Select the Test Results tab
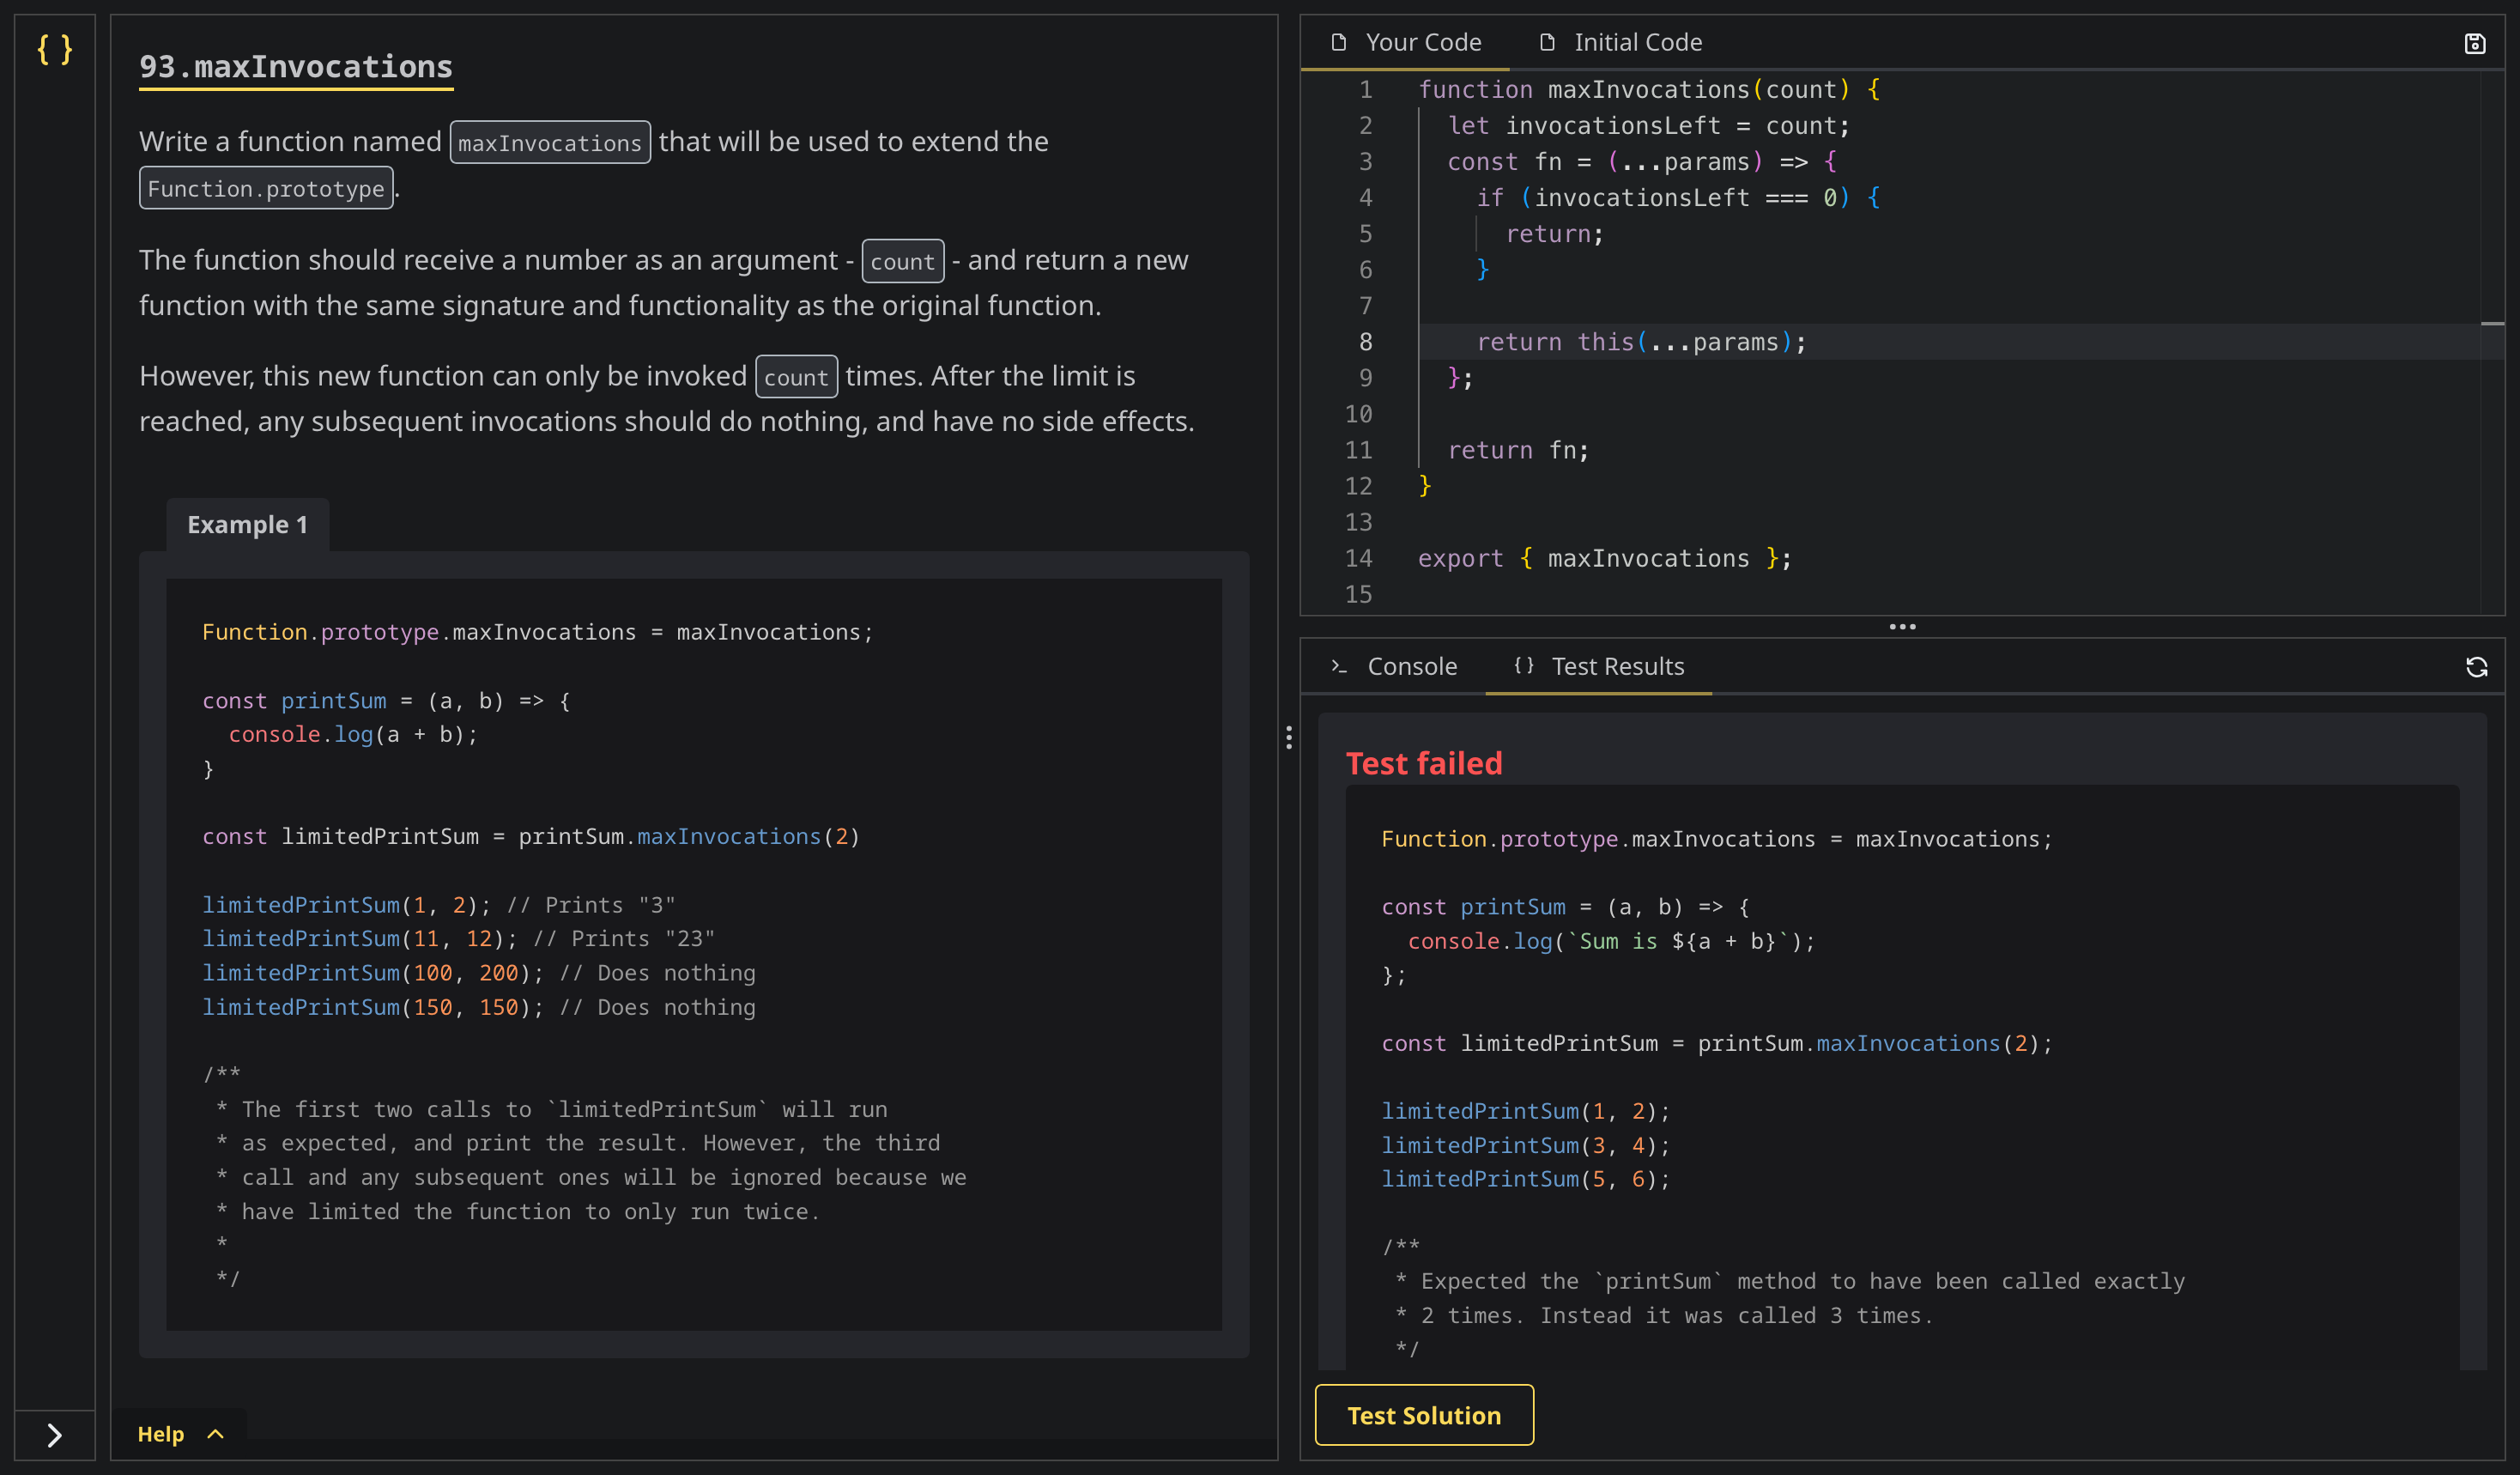This screenshot has height=1475, width=2520. click(x=1599, y=666)
